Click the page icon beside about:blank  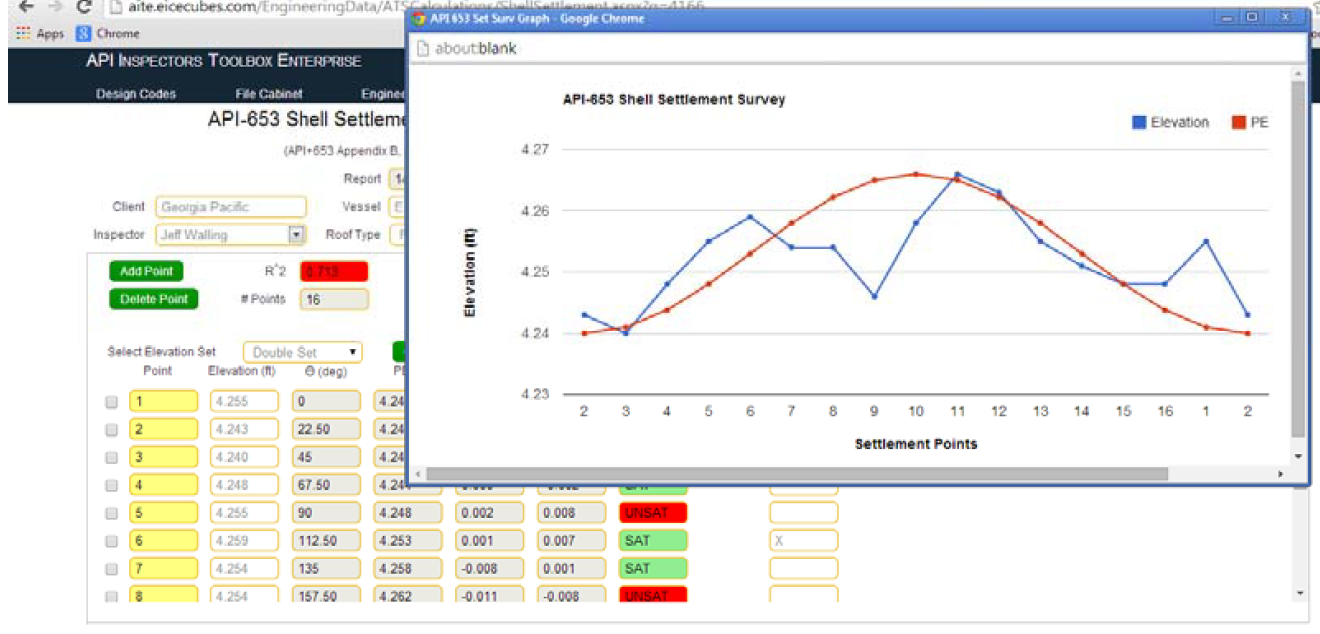[x=423, y=48]
